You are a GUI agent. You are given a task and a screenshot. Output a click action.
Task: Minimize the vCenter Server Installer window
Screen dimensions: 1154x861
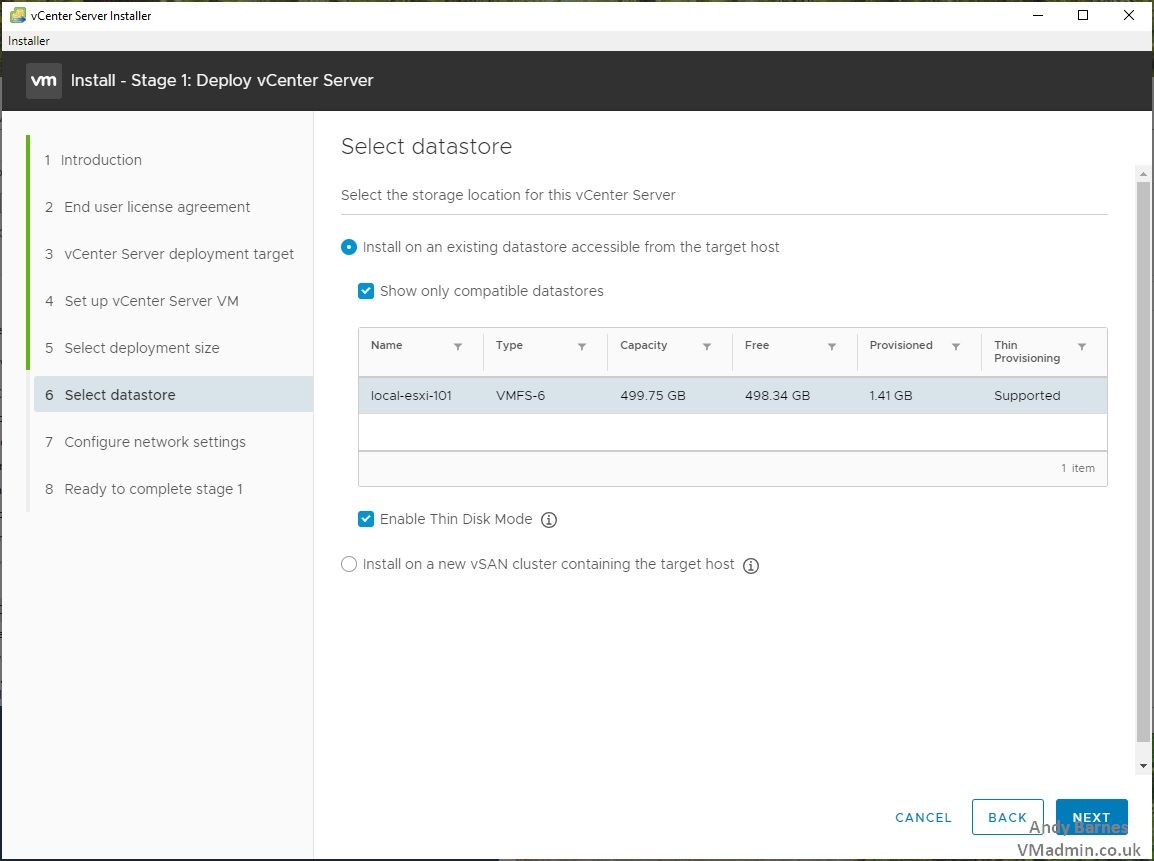1038,15
